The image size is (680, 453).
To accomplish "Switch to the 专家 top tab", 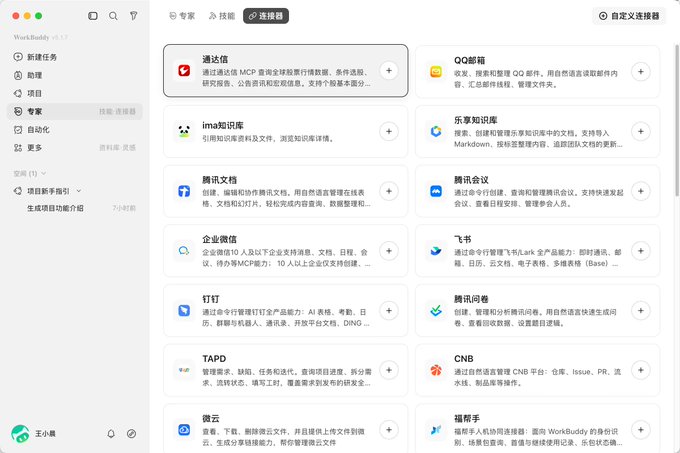I will tap(182, 16).
